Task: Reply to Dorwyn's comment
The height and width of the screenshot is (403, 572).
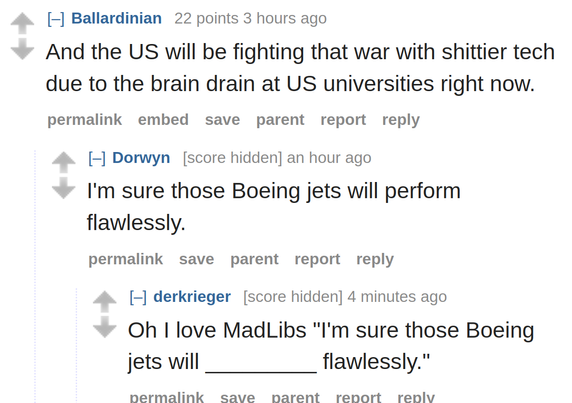Action: coord(375,260)
